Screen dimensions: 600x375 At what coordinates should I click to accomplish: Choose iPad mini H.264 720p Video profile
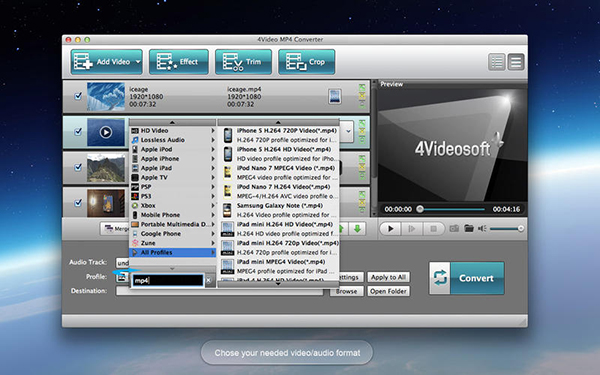pos(279,248)
